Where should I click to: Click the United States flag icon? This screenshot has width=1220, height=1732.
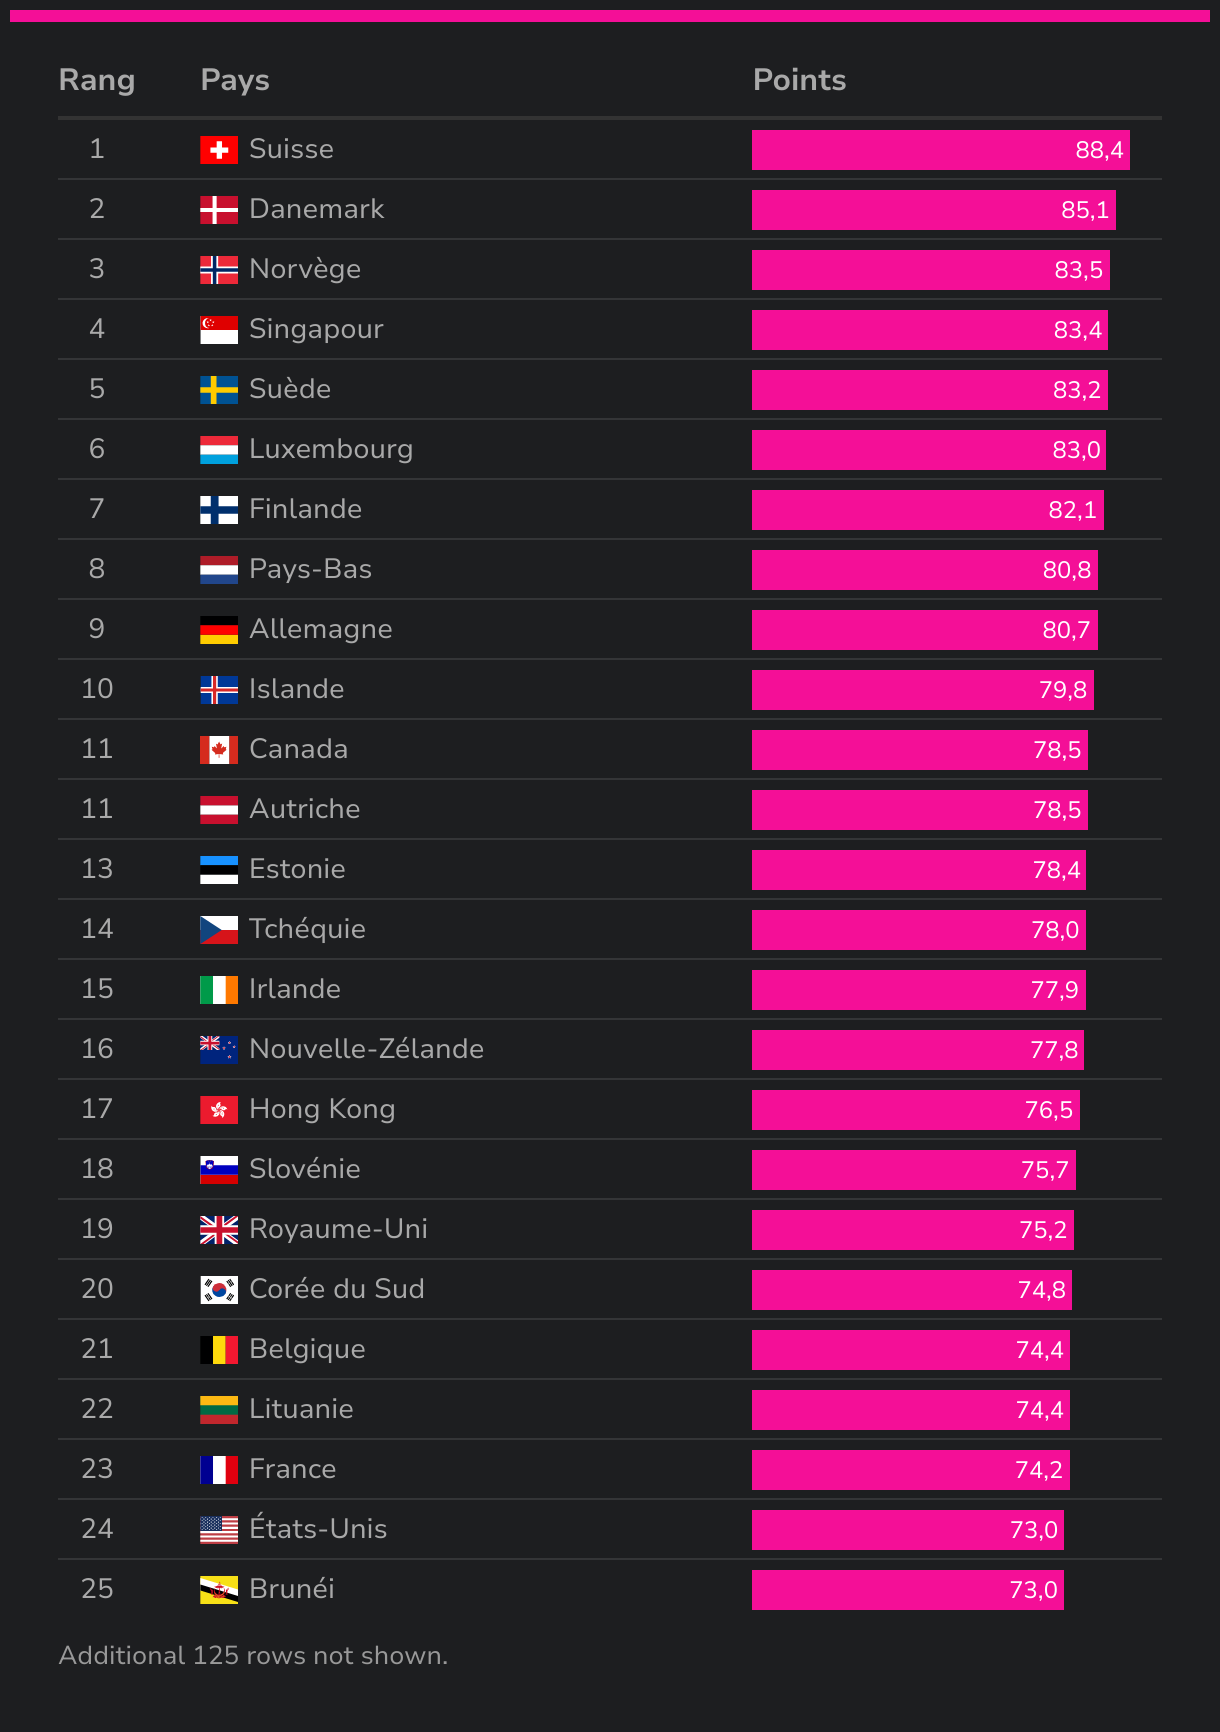coord(219,1530)
